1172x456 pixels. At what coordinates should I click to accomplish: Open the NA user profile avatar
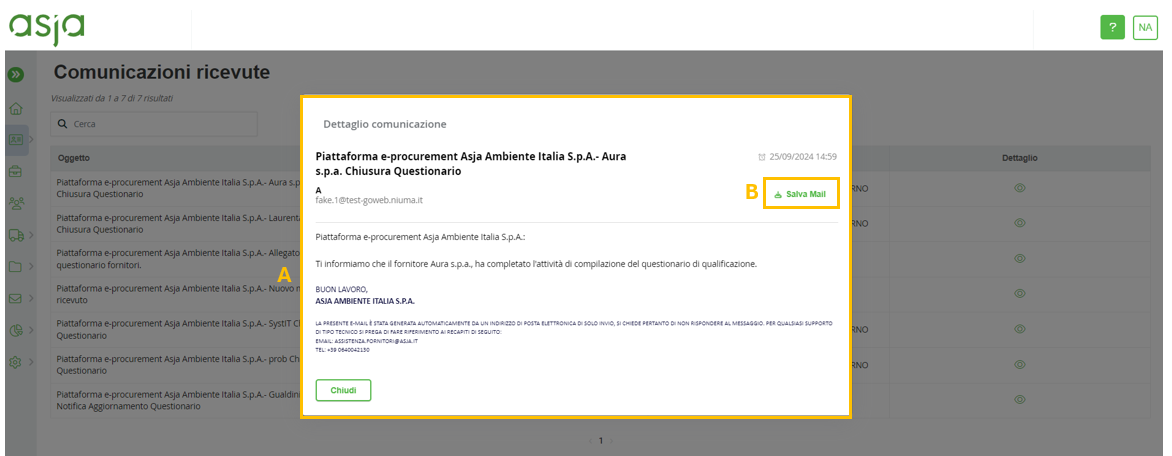[x=1144, y=28]
